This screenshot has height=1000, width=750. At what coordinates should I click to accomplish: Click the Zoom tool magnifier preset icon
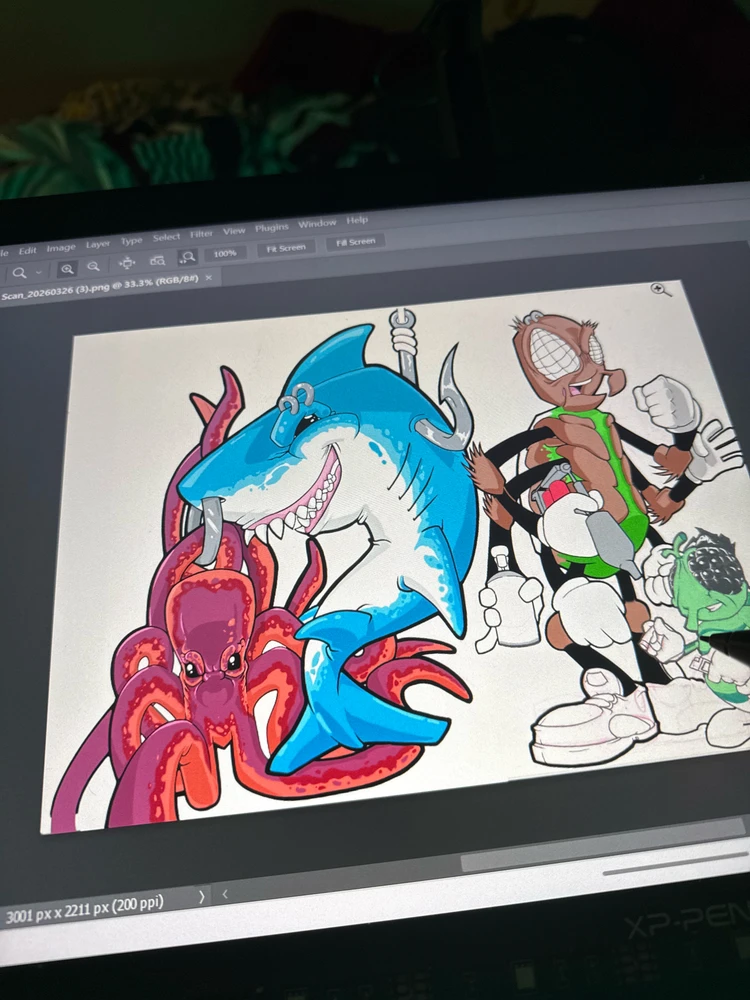[20, 273]
